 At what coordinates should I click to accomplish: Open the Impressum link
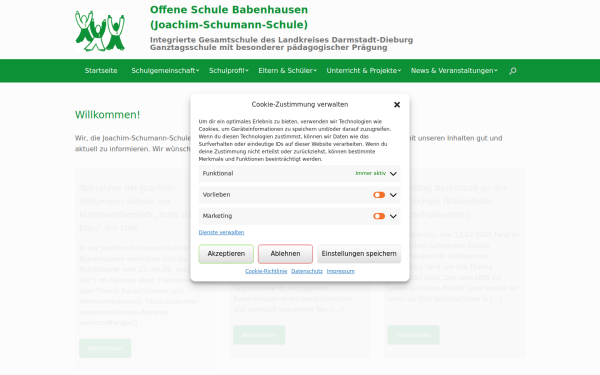point(341,271)
